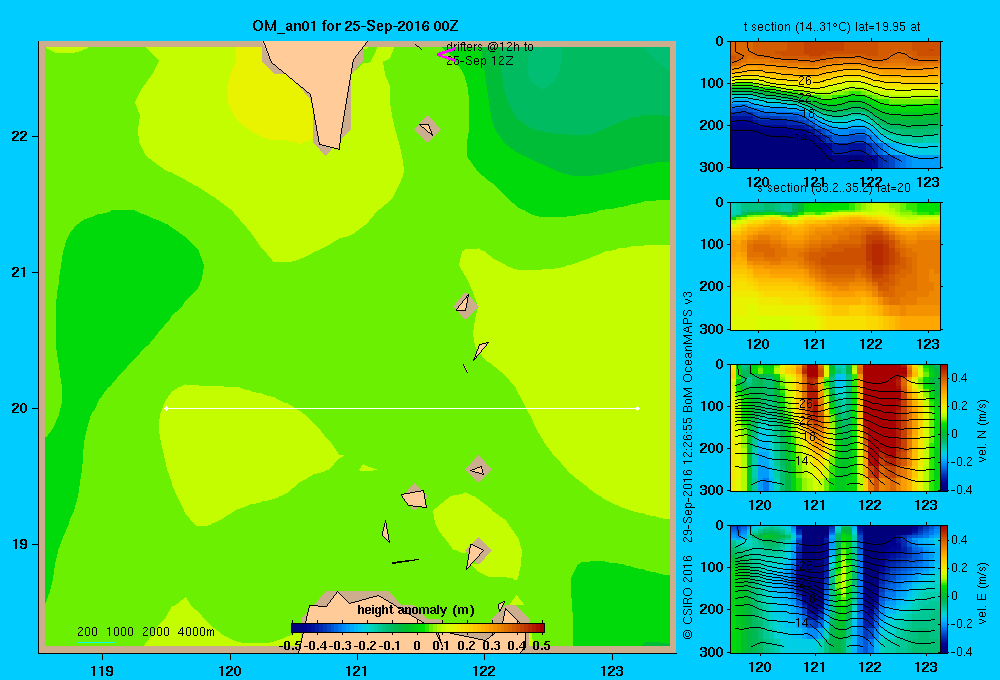Click latitude label '21' on main map axis

(x=20, y=272)
